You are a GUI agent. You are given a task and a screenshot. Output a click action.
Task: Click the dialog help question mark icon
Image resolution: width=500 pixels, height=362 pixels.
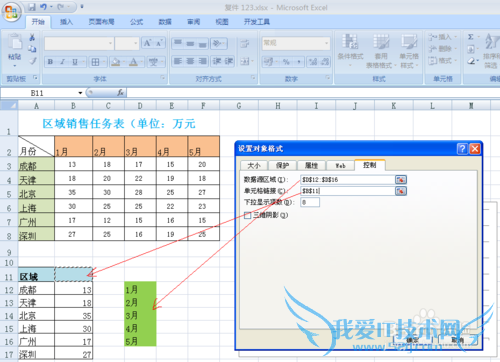point(462,149)
